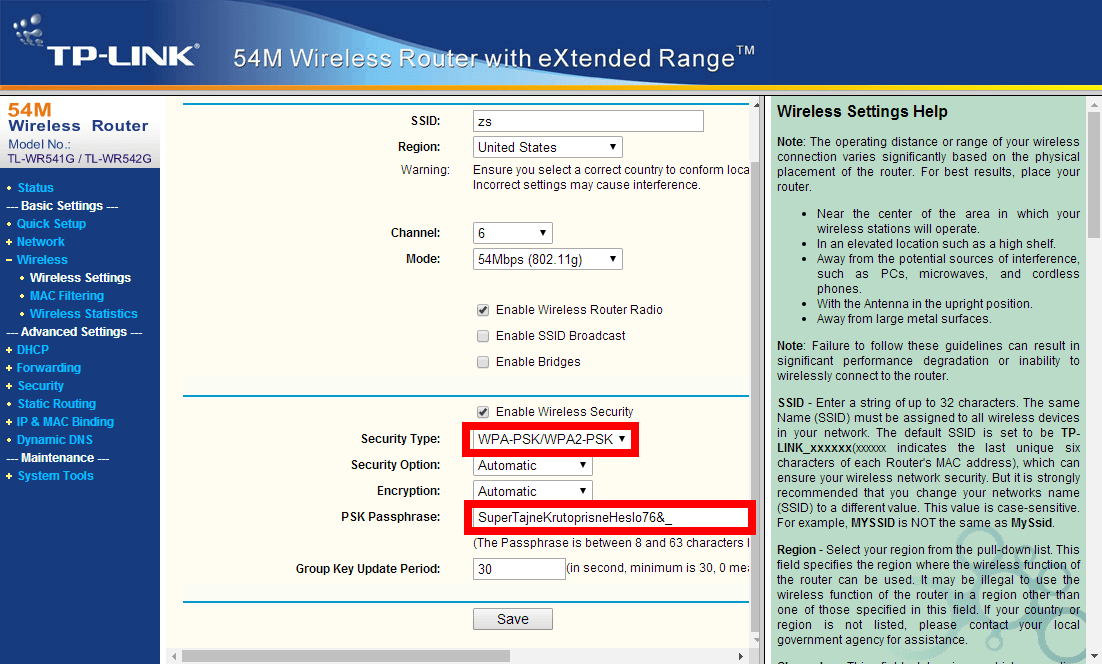
Task: Click the horizontal scroll-left arrow
Action: point(174,656)
